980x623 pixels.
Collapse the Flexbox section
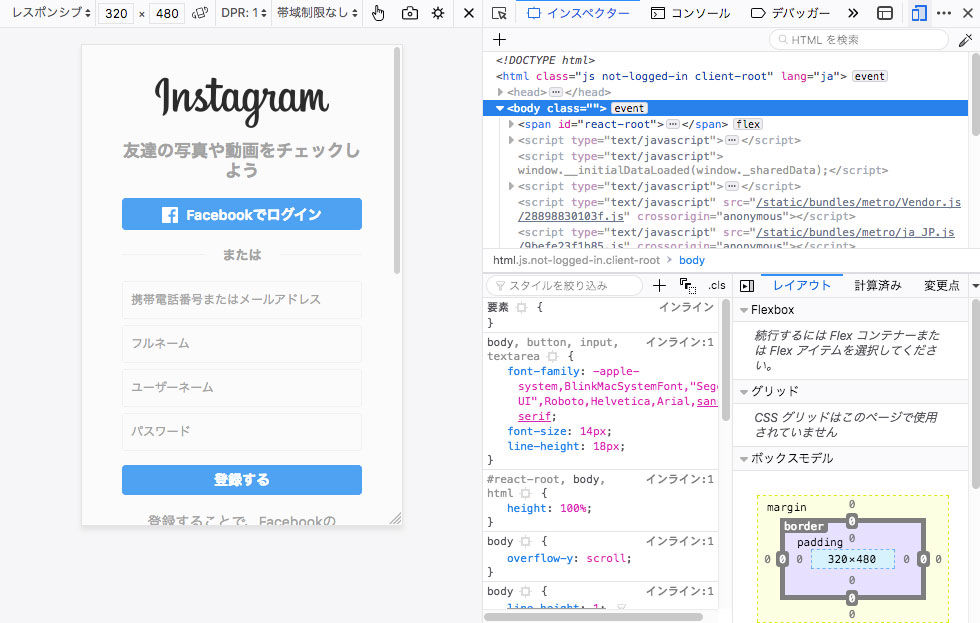(744, 310)
